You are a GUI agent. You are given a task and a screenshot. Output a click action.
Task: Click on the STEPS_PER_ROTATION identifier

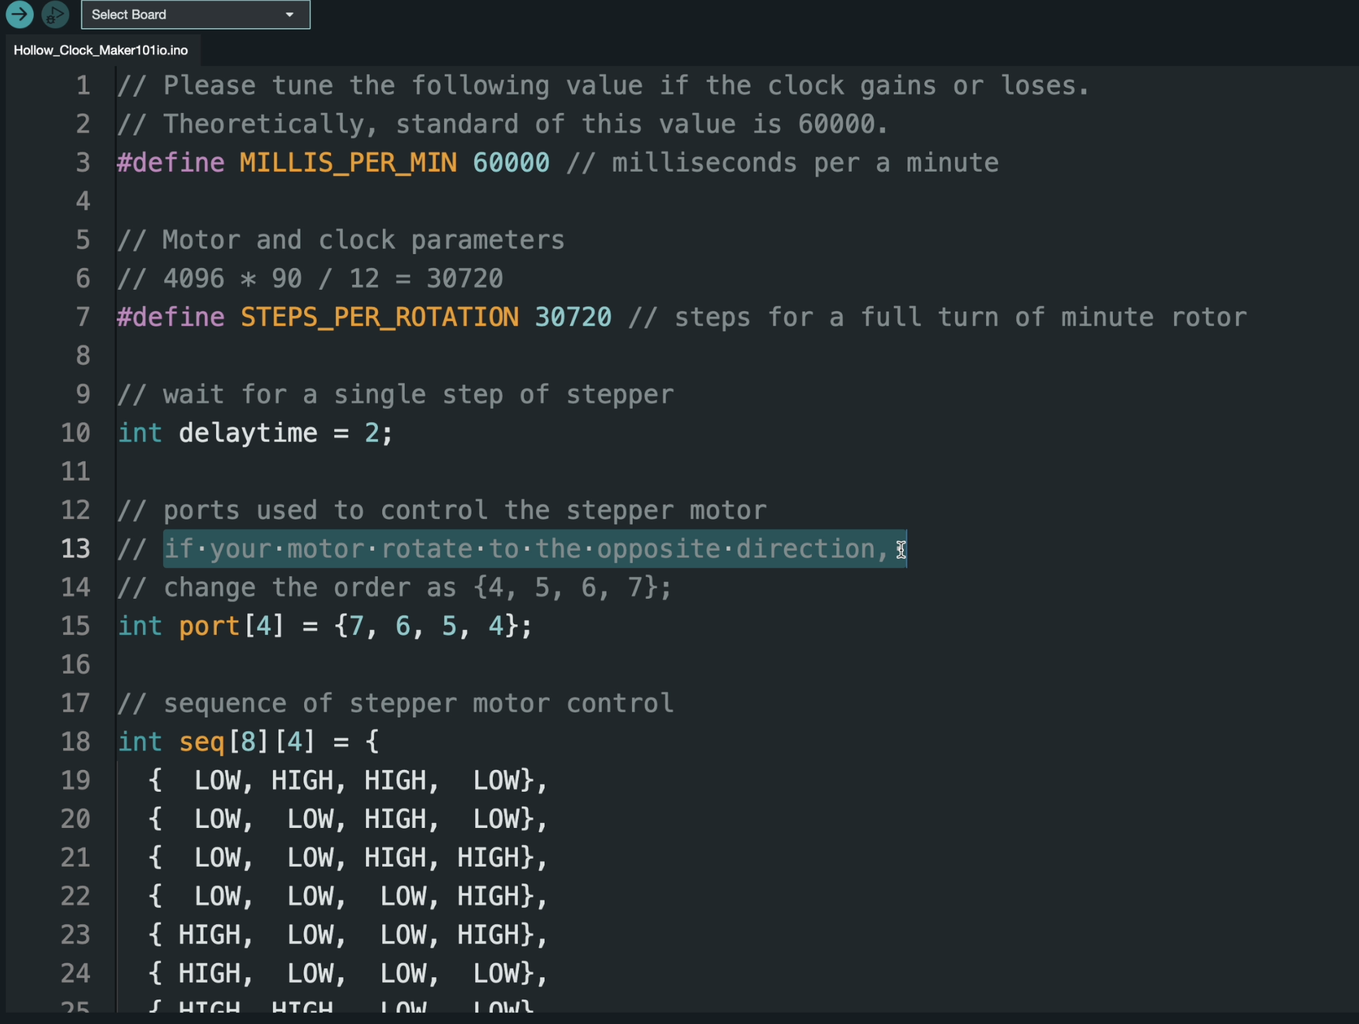coord(379,318)
